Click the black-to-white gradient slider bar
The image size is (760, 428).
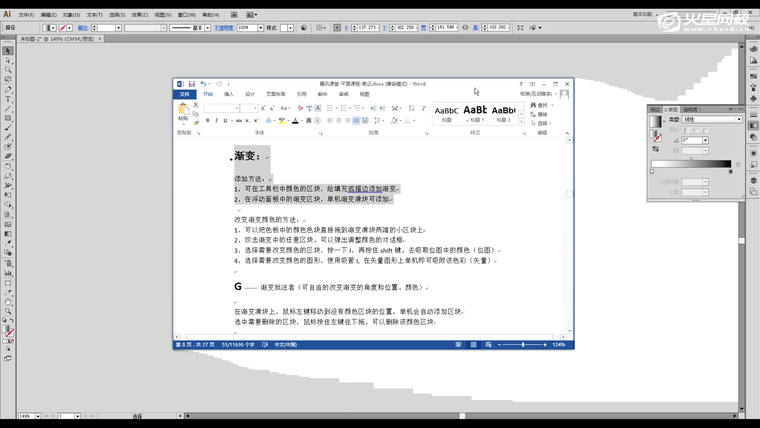[x=690, y=163]
